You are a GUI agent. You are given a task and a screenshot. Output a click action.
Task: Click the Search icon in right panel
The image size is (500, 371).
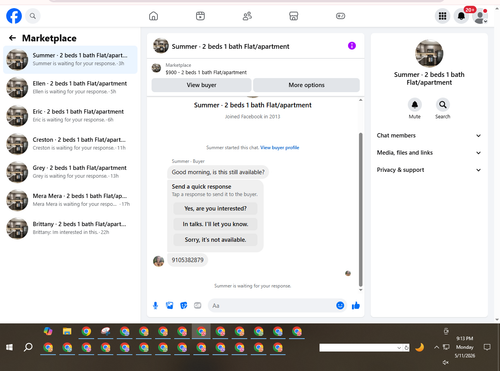[x=442, y=105]
